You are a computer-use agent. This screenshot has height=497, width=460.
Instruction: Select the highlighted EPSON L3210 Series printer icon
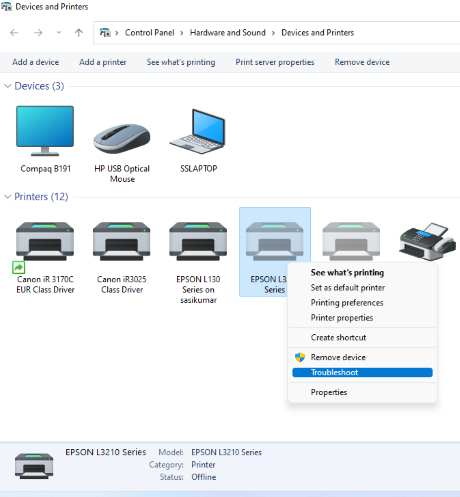275,241
